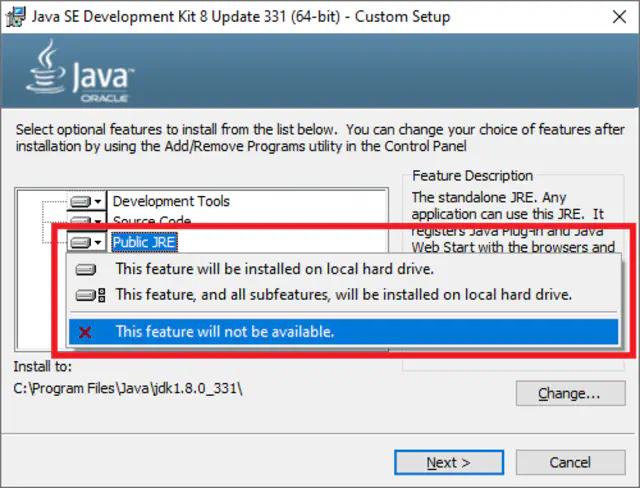640x488 pixels.
Task: Click the red X icon in the popup menu
Action: point(86,331)
